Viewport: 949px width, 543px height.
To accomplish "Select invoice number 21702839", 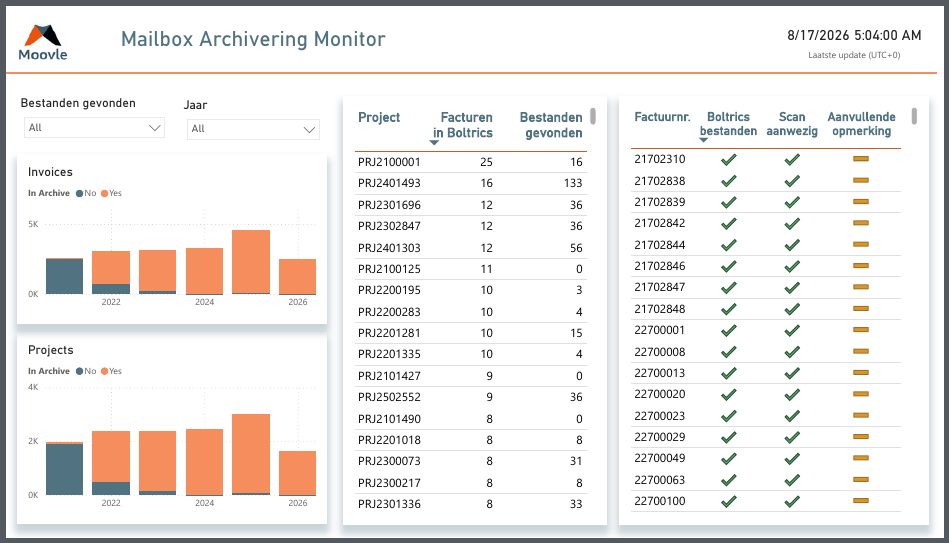I will click(x=660, y=202).
